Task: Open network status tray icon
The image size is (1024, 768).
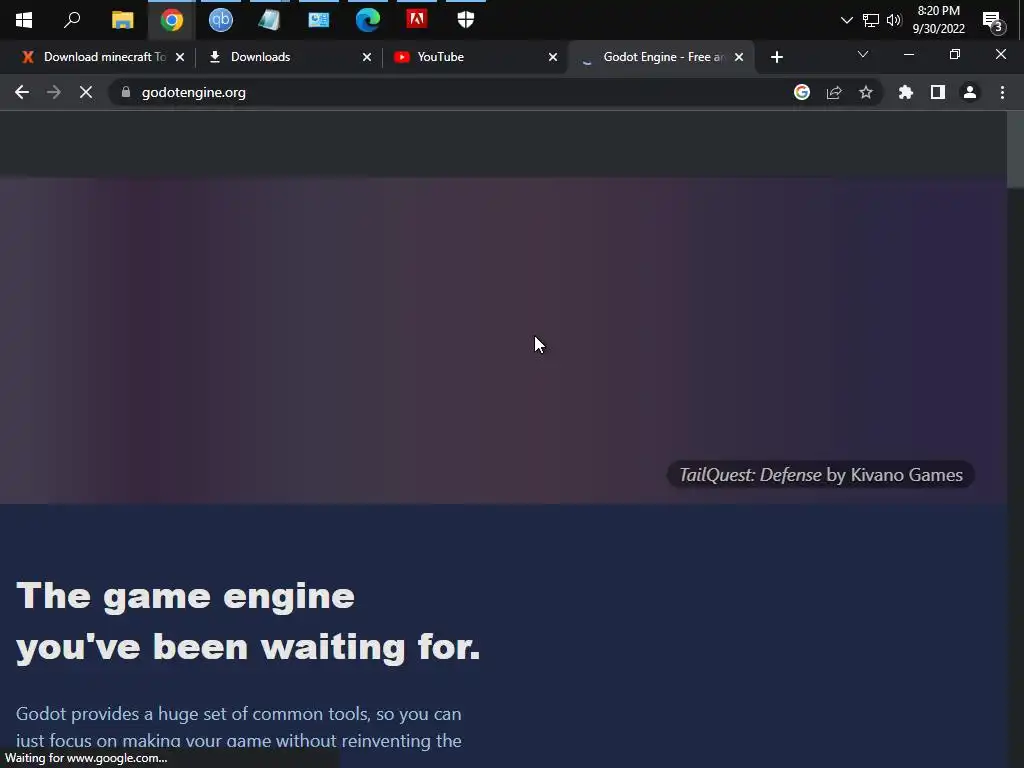Action: 871,20
